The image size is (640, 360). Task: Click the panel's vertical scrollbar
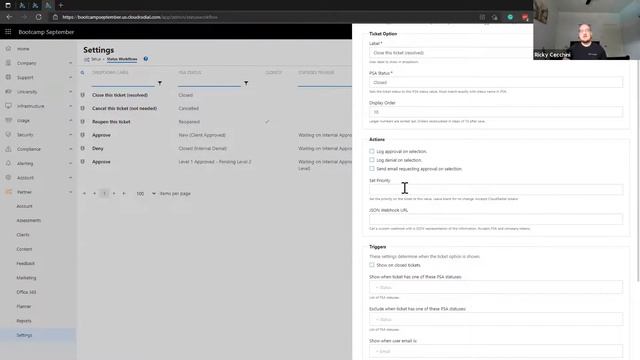coord(638,171)
